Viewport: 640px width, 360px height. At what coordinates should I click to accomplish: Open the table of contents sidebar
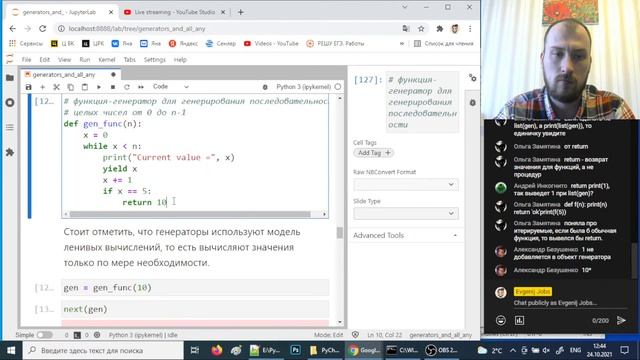[10, 127]
